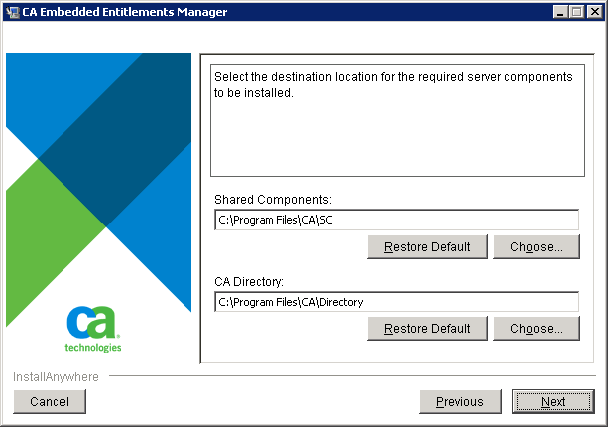Click the CA technologies logo
Screen dimensions: 608x427
point(93,329)
